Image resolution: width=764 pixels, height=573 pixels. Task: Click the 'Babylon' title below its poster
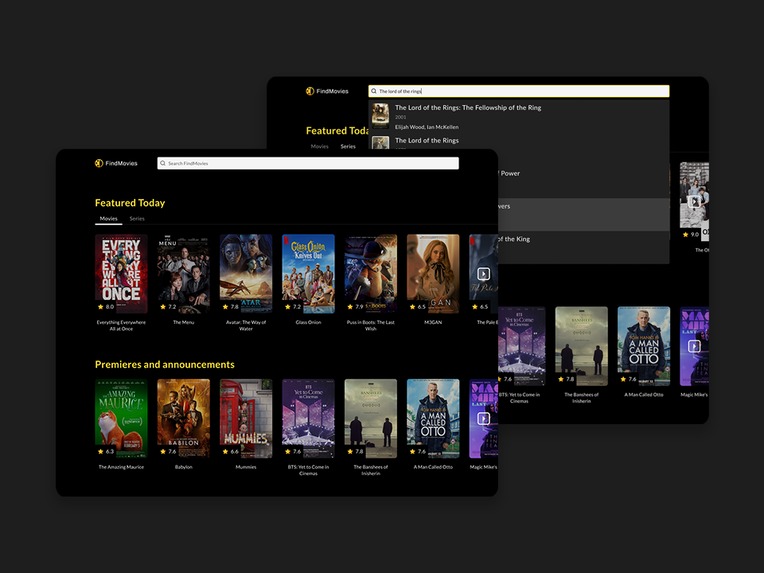[184, 467]
